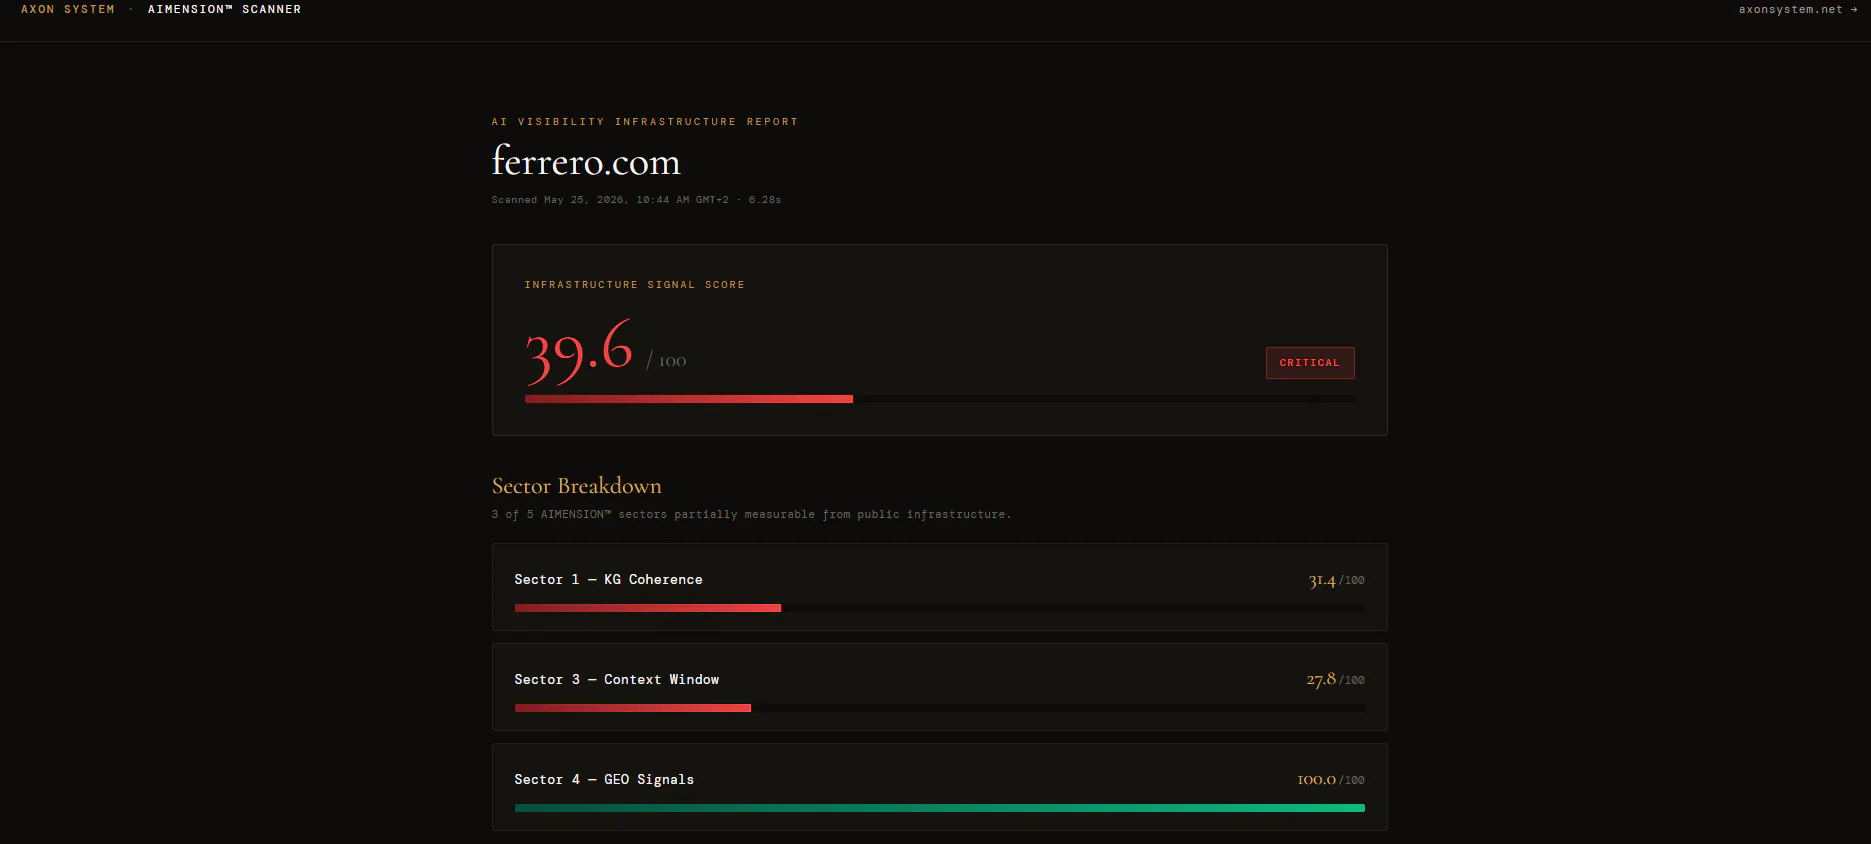Screen dimensions: 1871x844
Task: Select the Sector 4 — GEO Signals row title
Action: click(604, 780)
